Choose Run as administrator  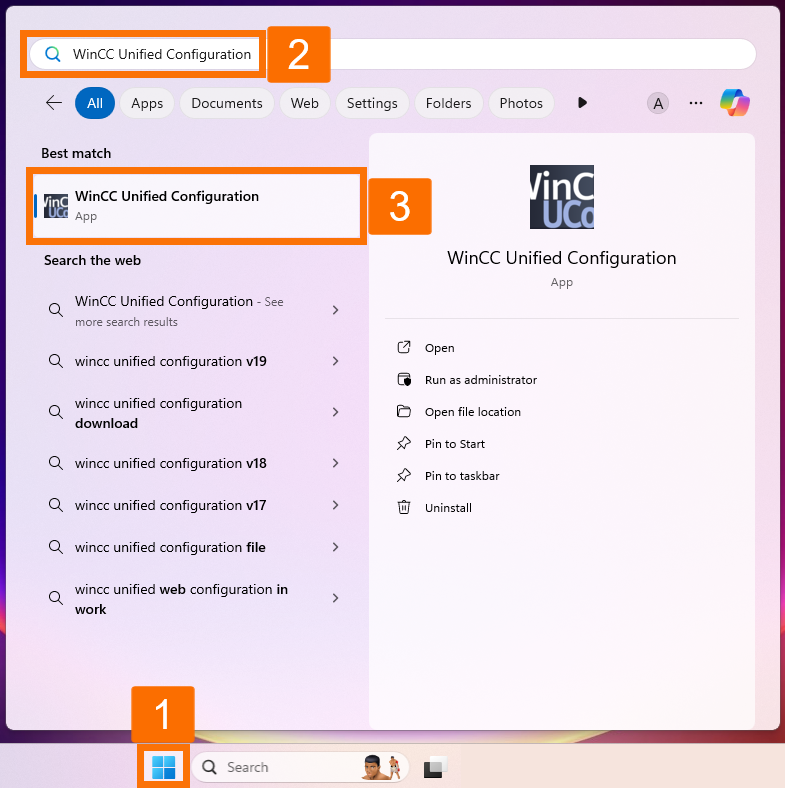[x=481, y=380]
